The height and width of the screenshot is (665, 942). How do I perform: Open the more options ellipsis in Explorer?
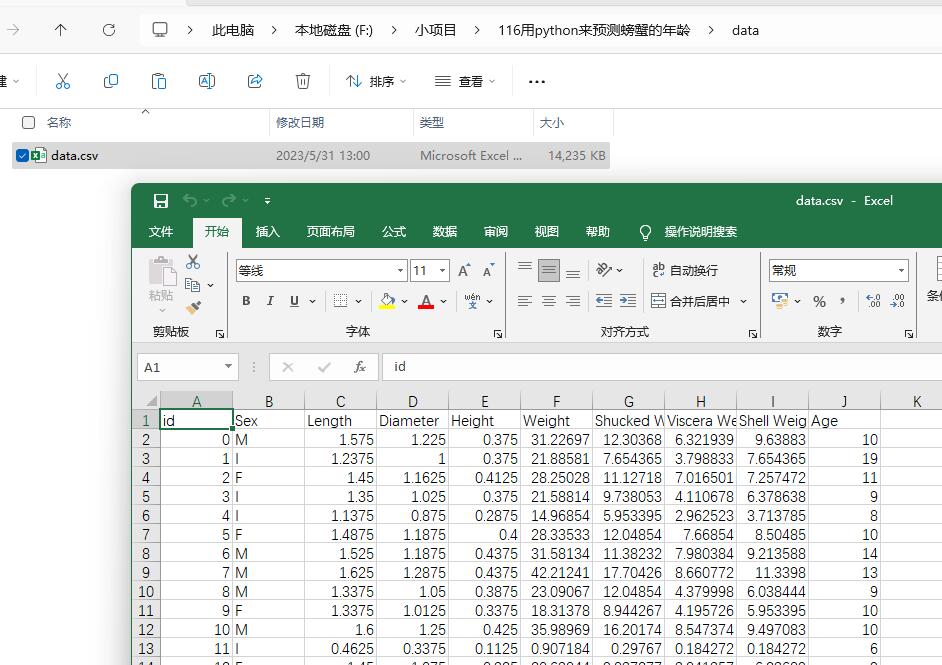tap(536, 82)
